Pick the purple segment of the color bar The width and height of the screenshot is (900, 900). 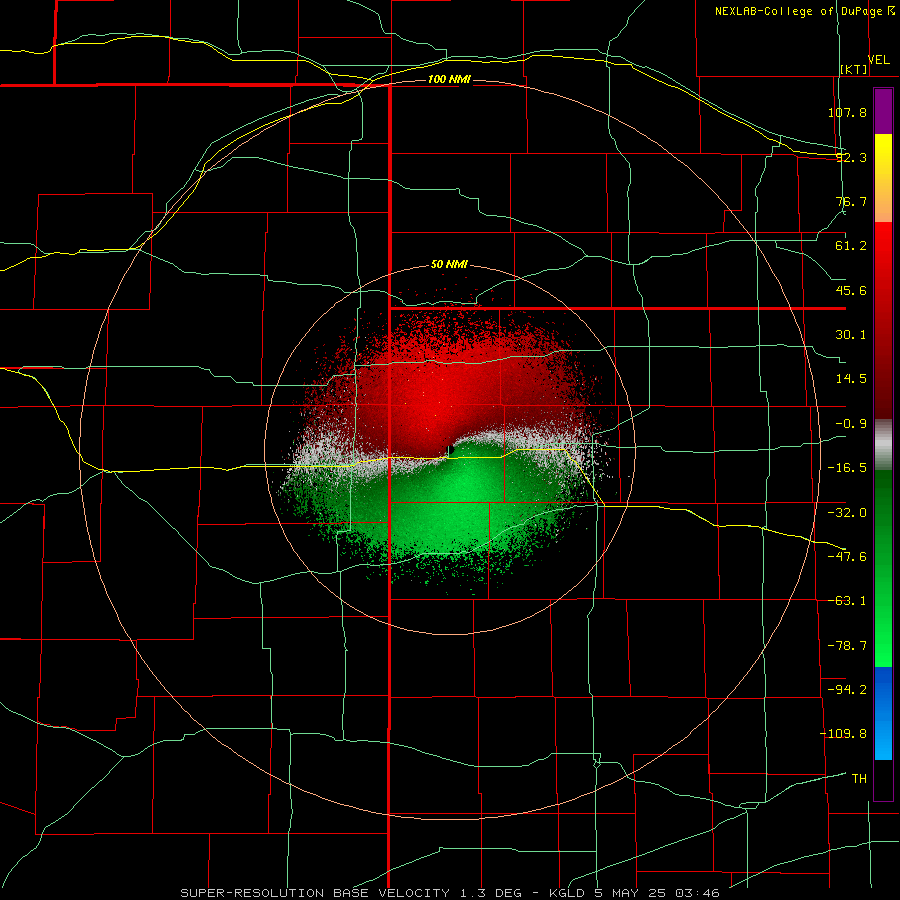(883, 111)
